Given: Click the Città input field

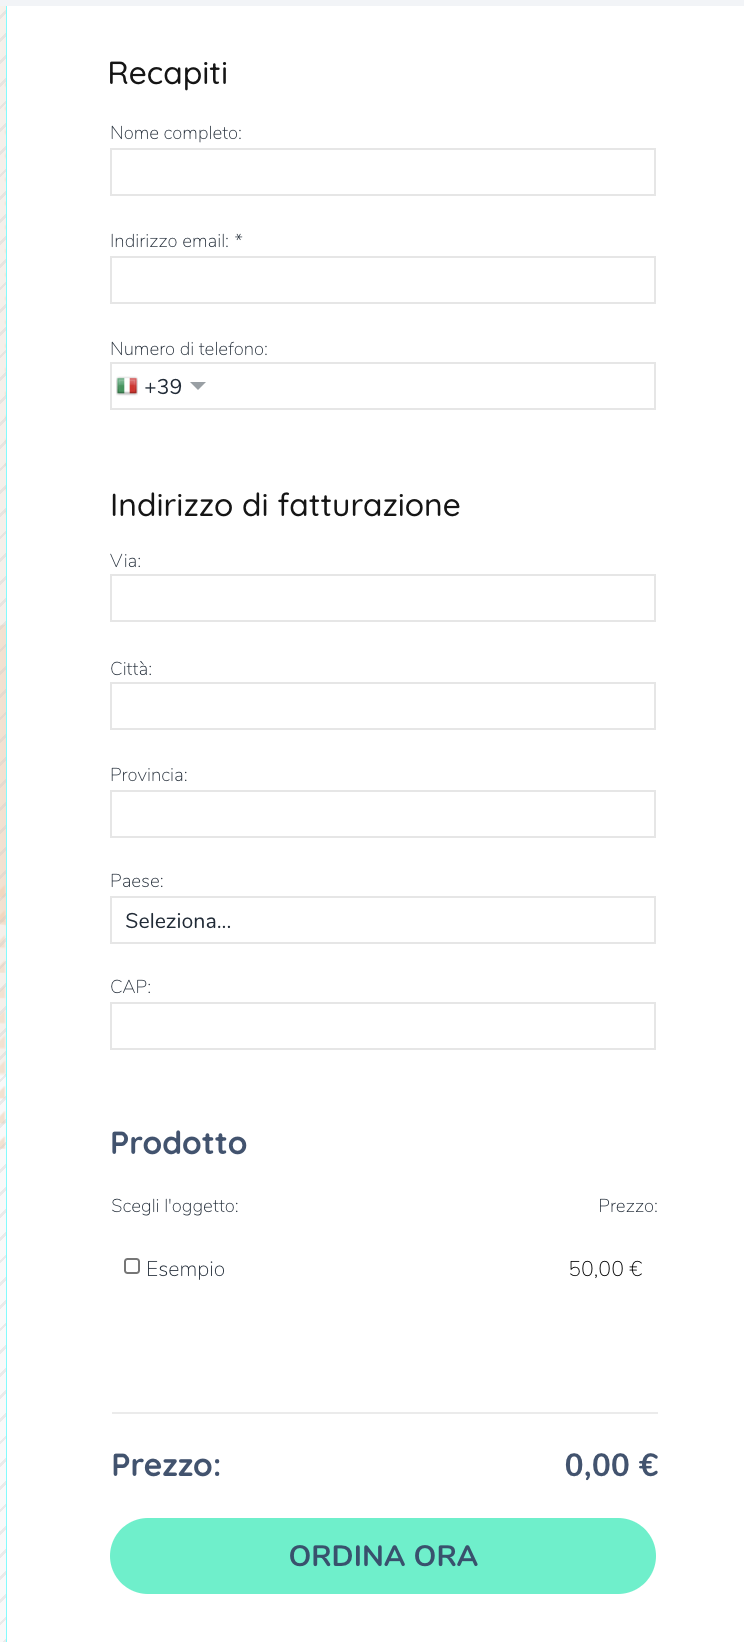Looking at the screenshot, I should 383,706.
